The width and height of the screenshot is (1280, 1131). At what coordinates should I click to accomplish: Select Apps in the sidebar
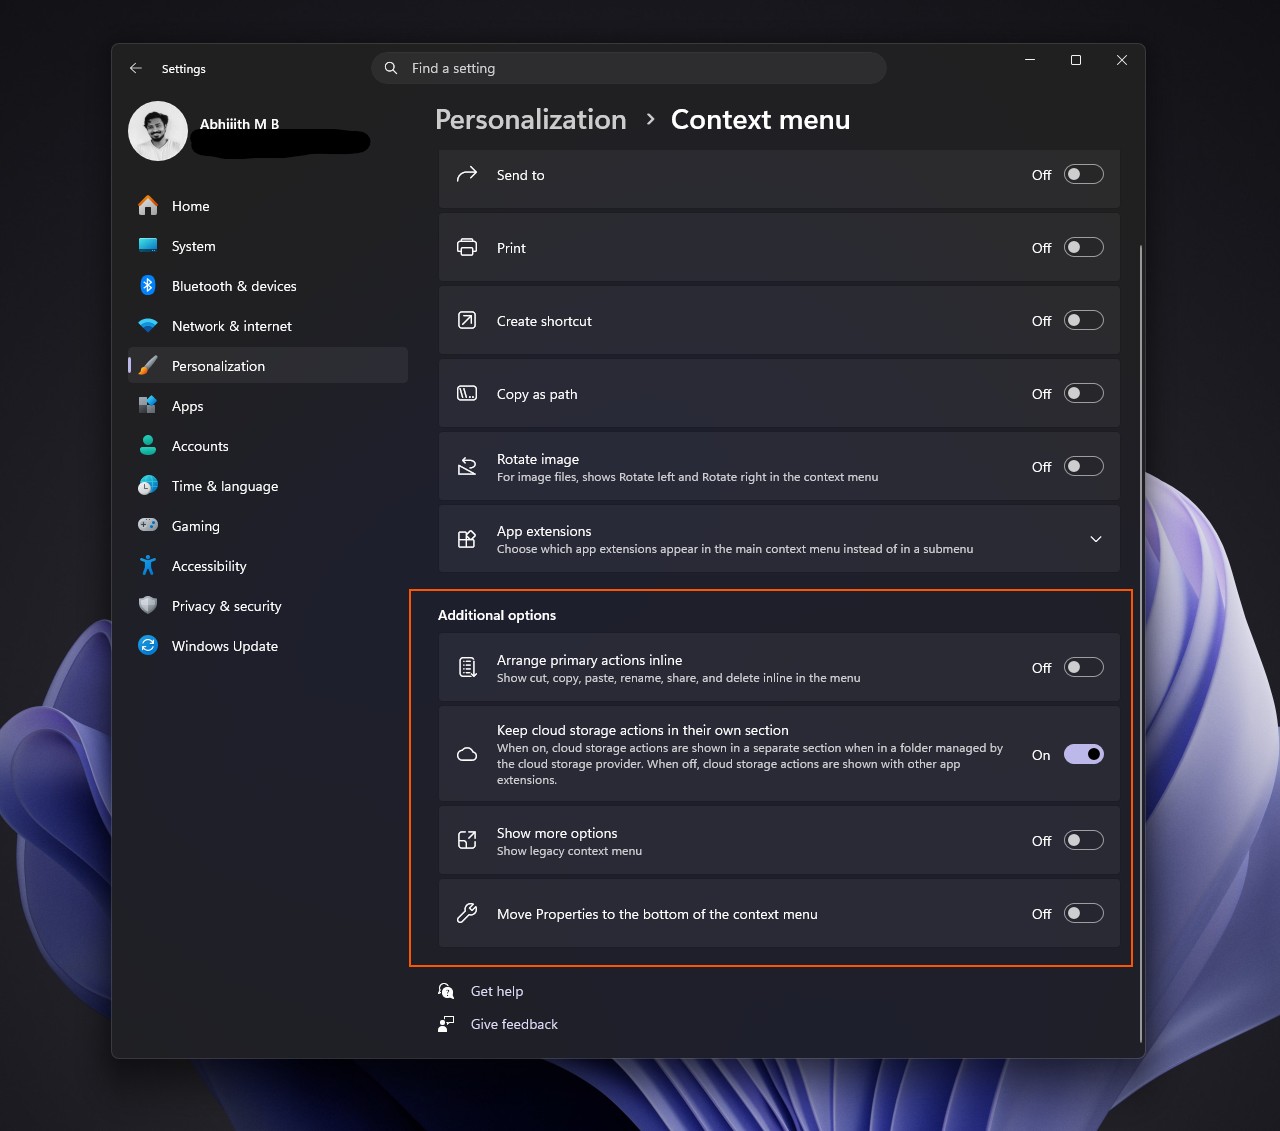(x=268, y=405)
